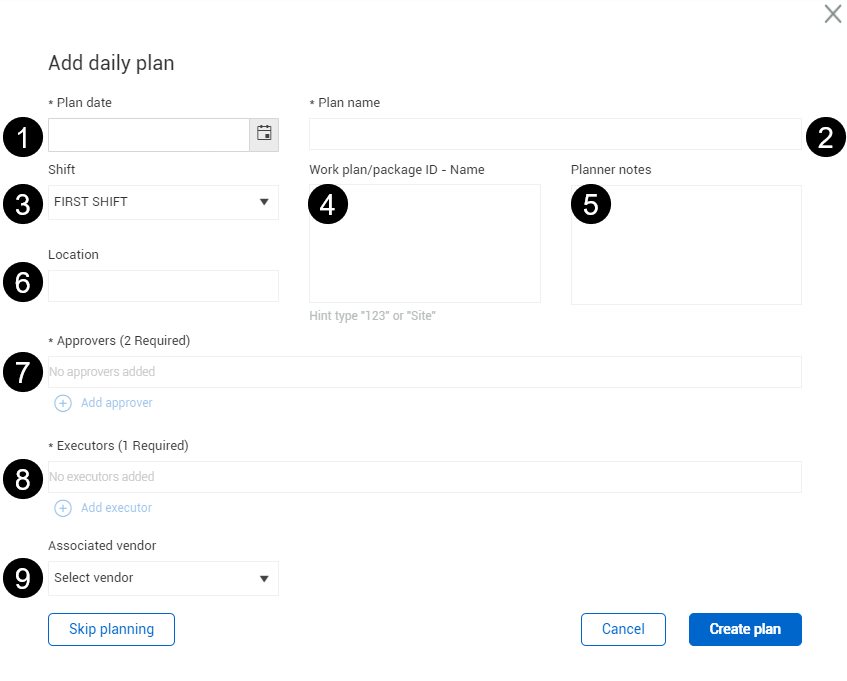Select the Executors field showing no executors
The height and width of the screenshot is (681, 847).
(425, 477)
